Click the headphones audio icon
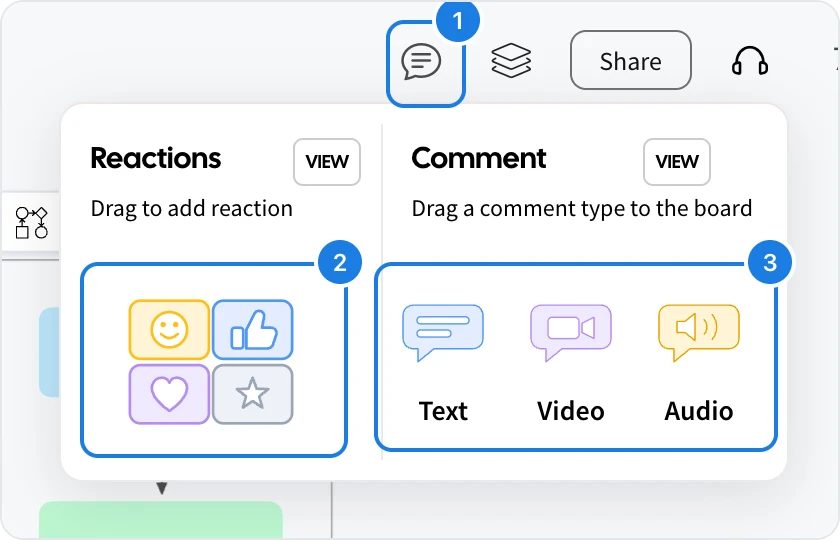 click(749, 61)
